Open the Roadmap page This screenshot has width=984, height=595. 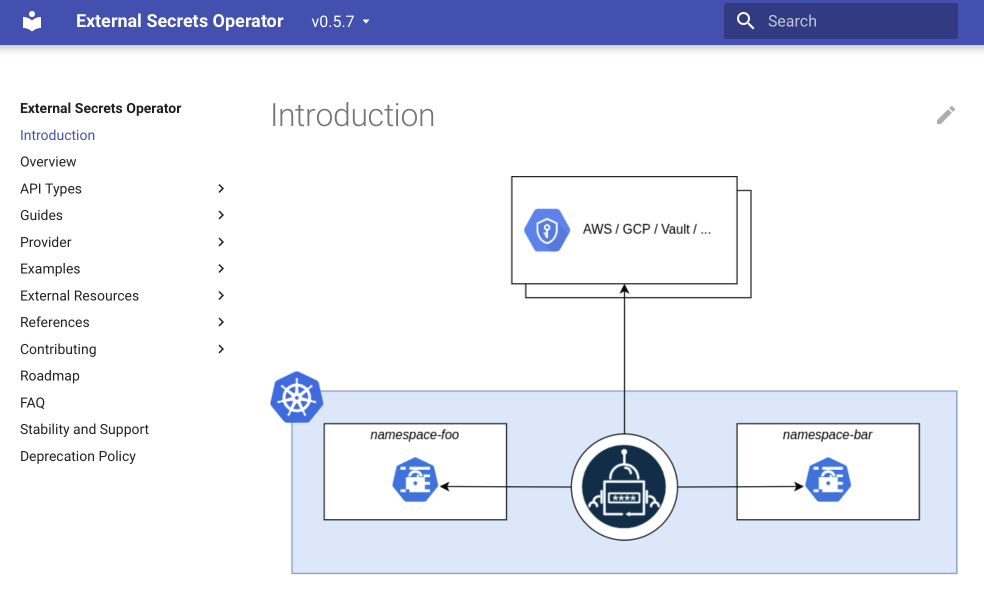tap(50, 376)
